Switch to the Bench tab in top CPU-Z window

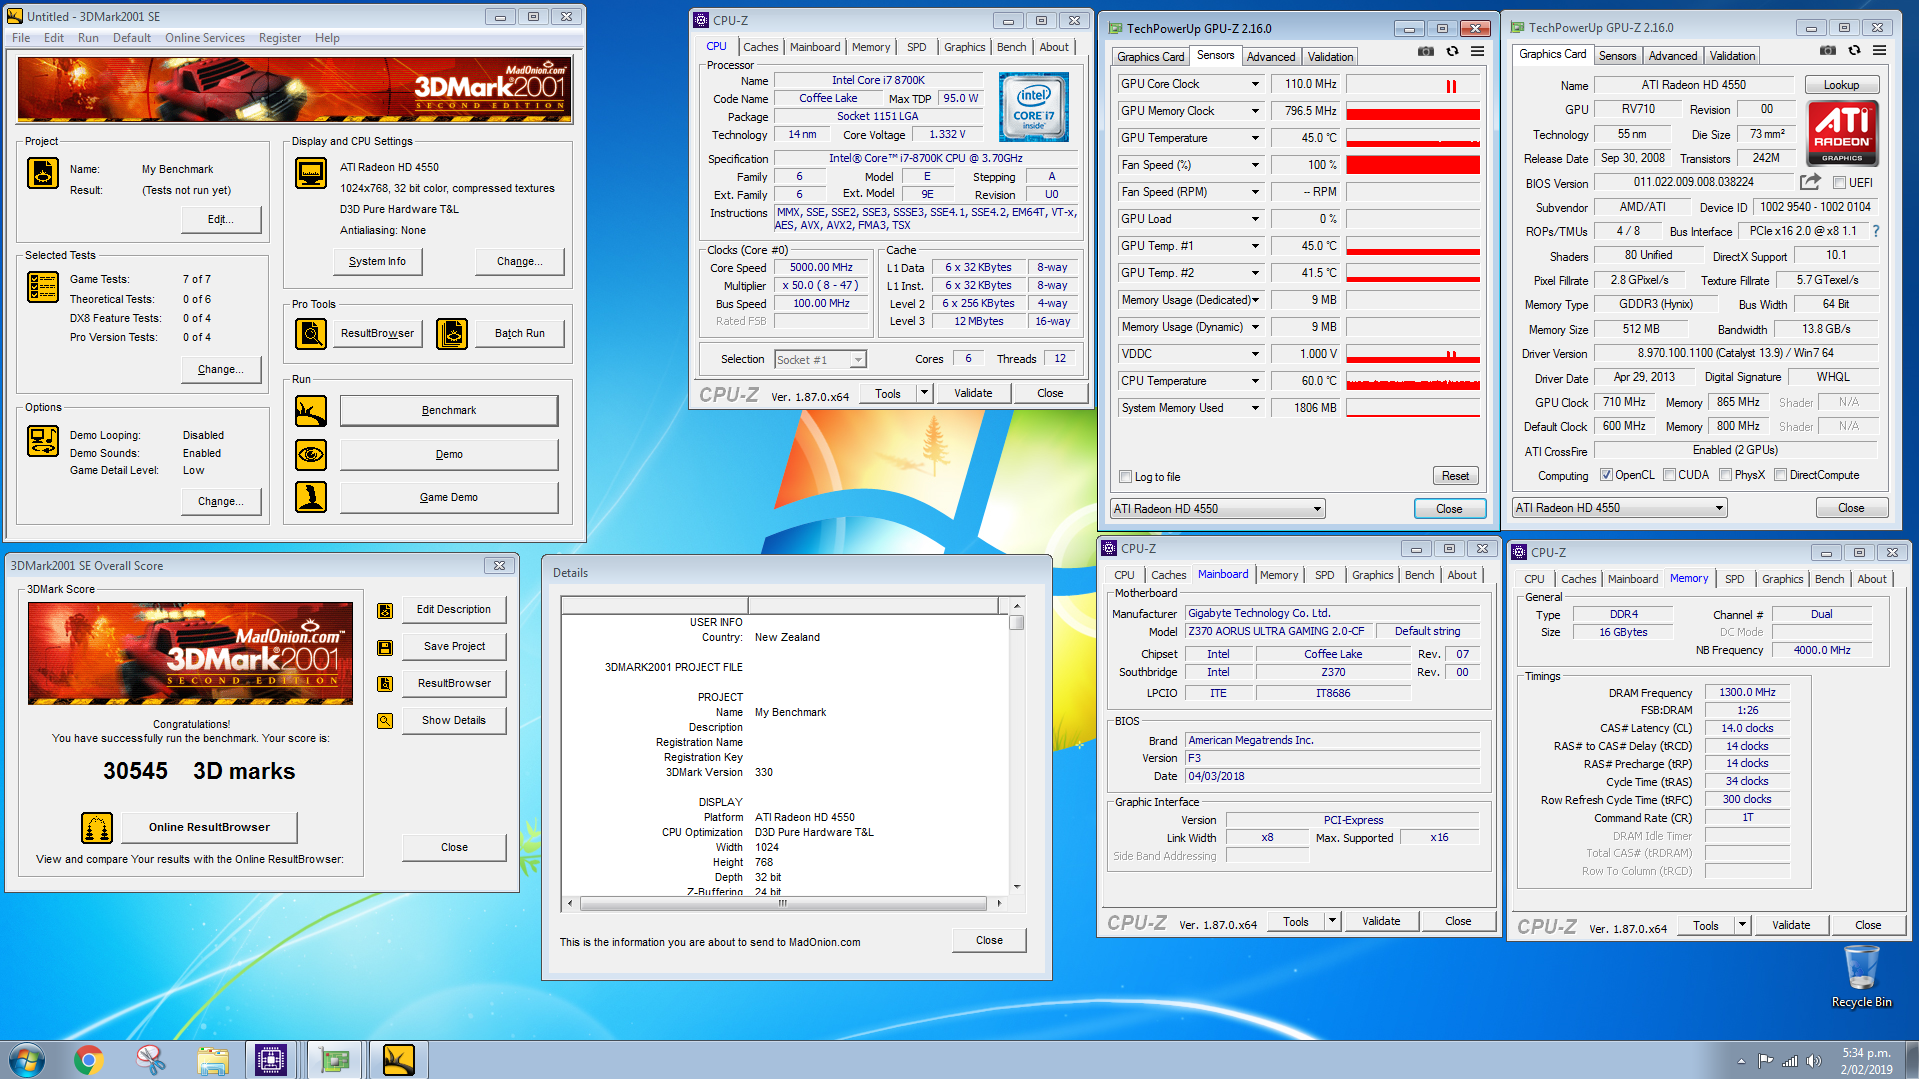coord(1011,47)
